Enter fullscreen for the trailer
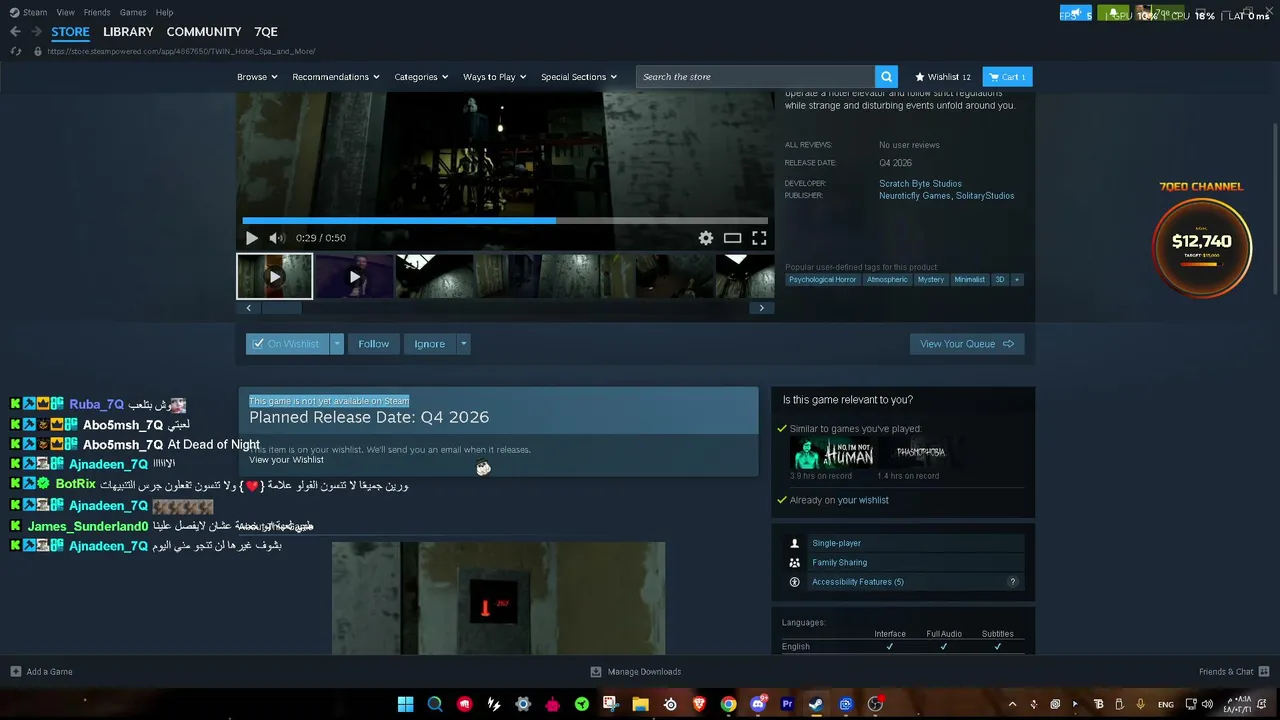This screenshot has width=1280, height=720. click(760, 238)
